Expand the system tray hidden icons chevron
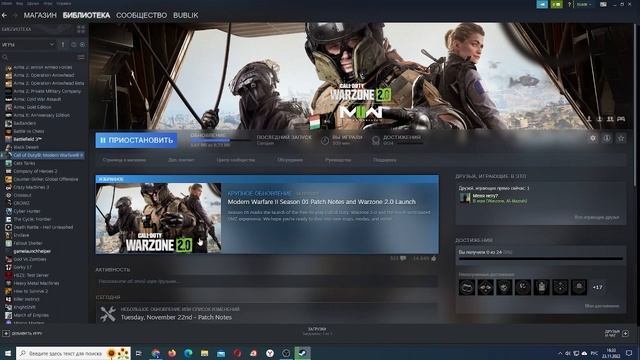640x360 pixels. point(560,353)
